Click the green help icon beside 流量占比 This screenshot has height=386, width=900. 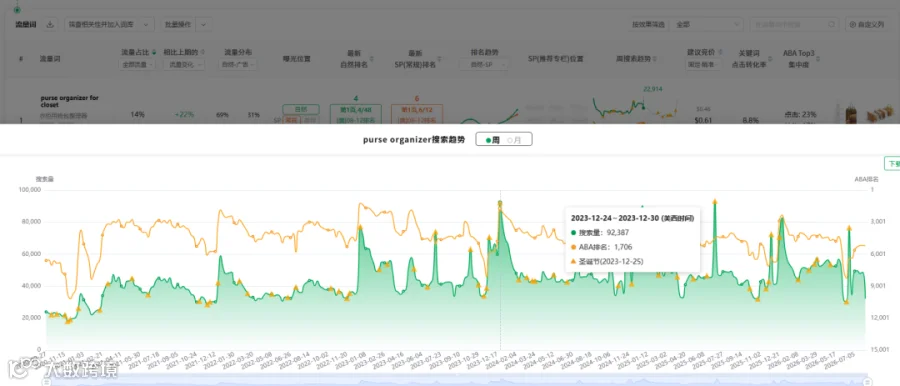[x=154, y=52]
